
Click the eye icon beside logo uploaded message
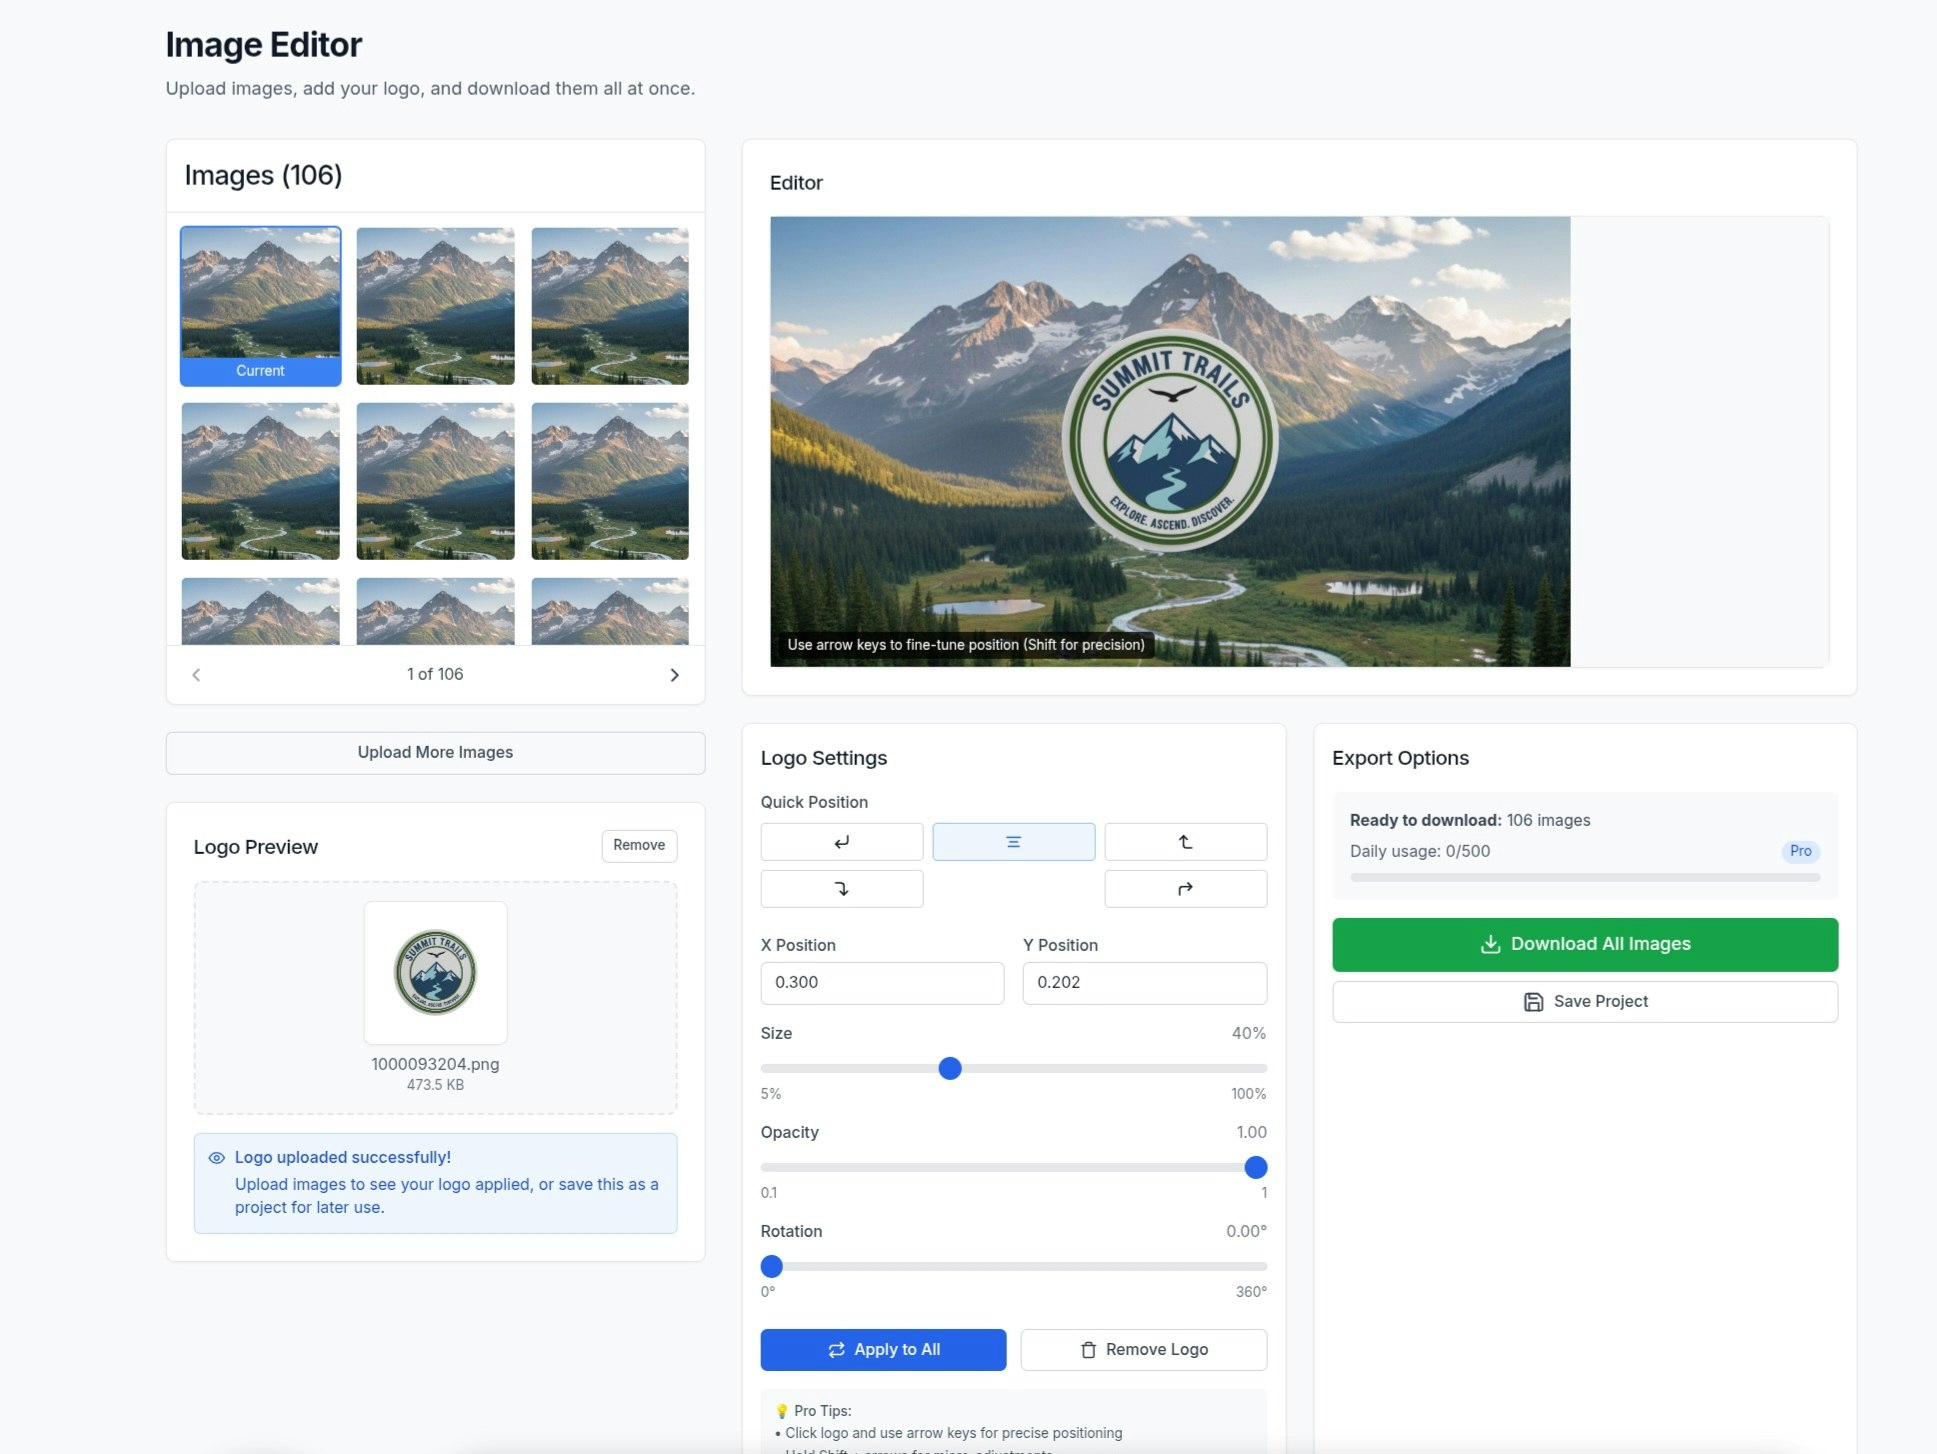coord(216,1157)
